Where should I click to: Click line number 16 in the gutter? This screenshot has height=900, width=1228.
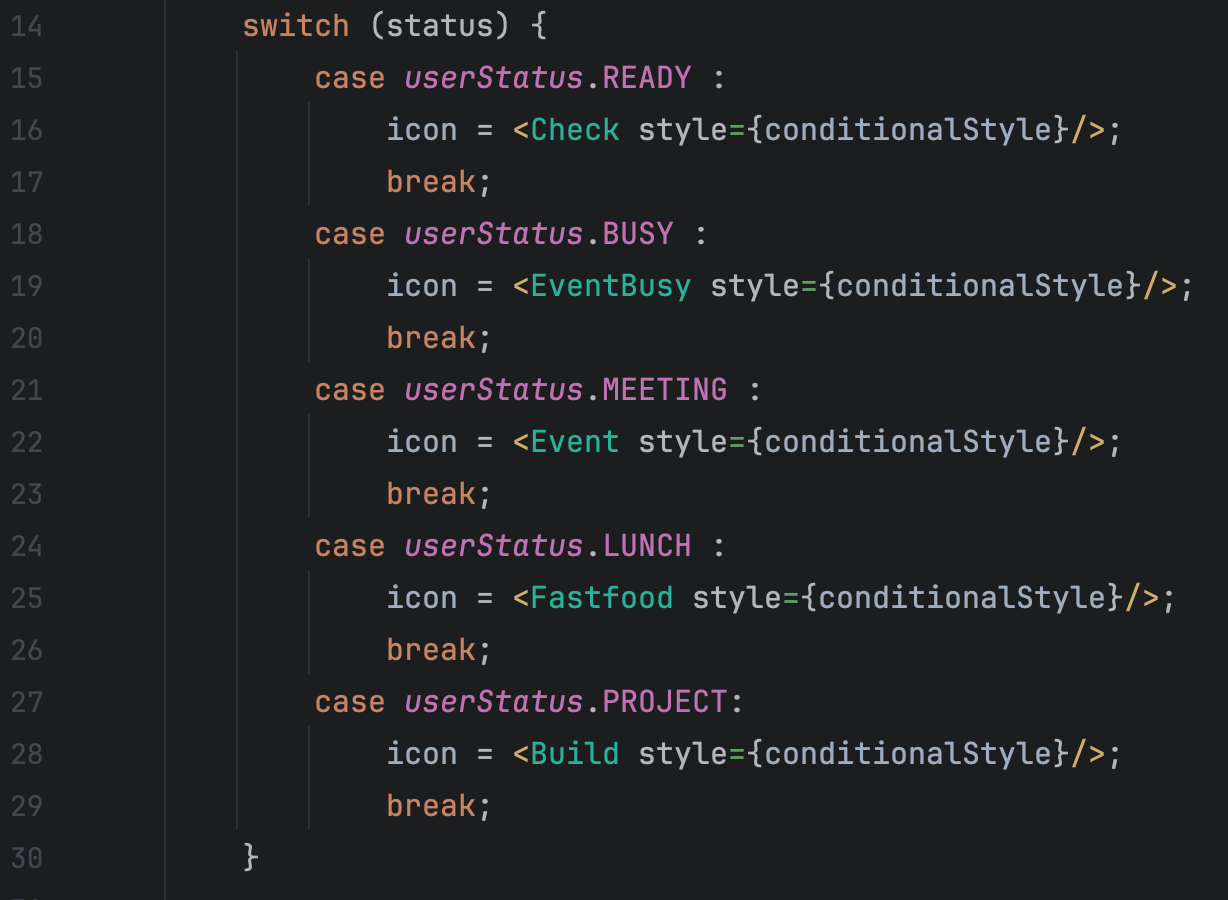(x=26, y=129)
